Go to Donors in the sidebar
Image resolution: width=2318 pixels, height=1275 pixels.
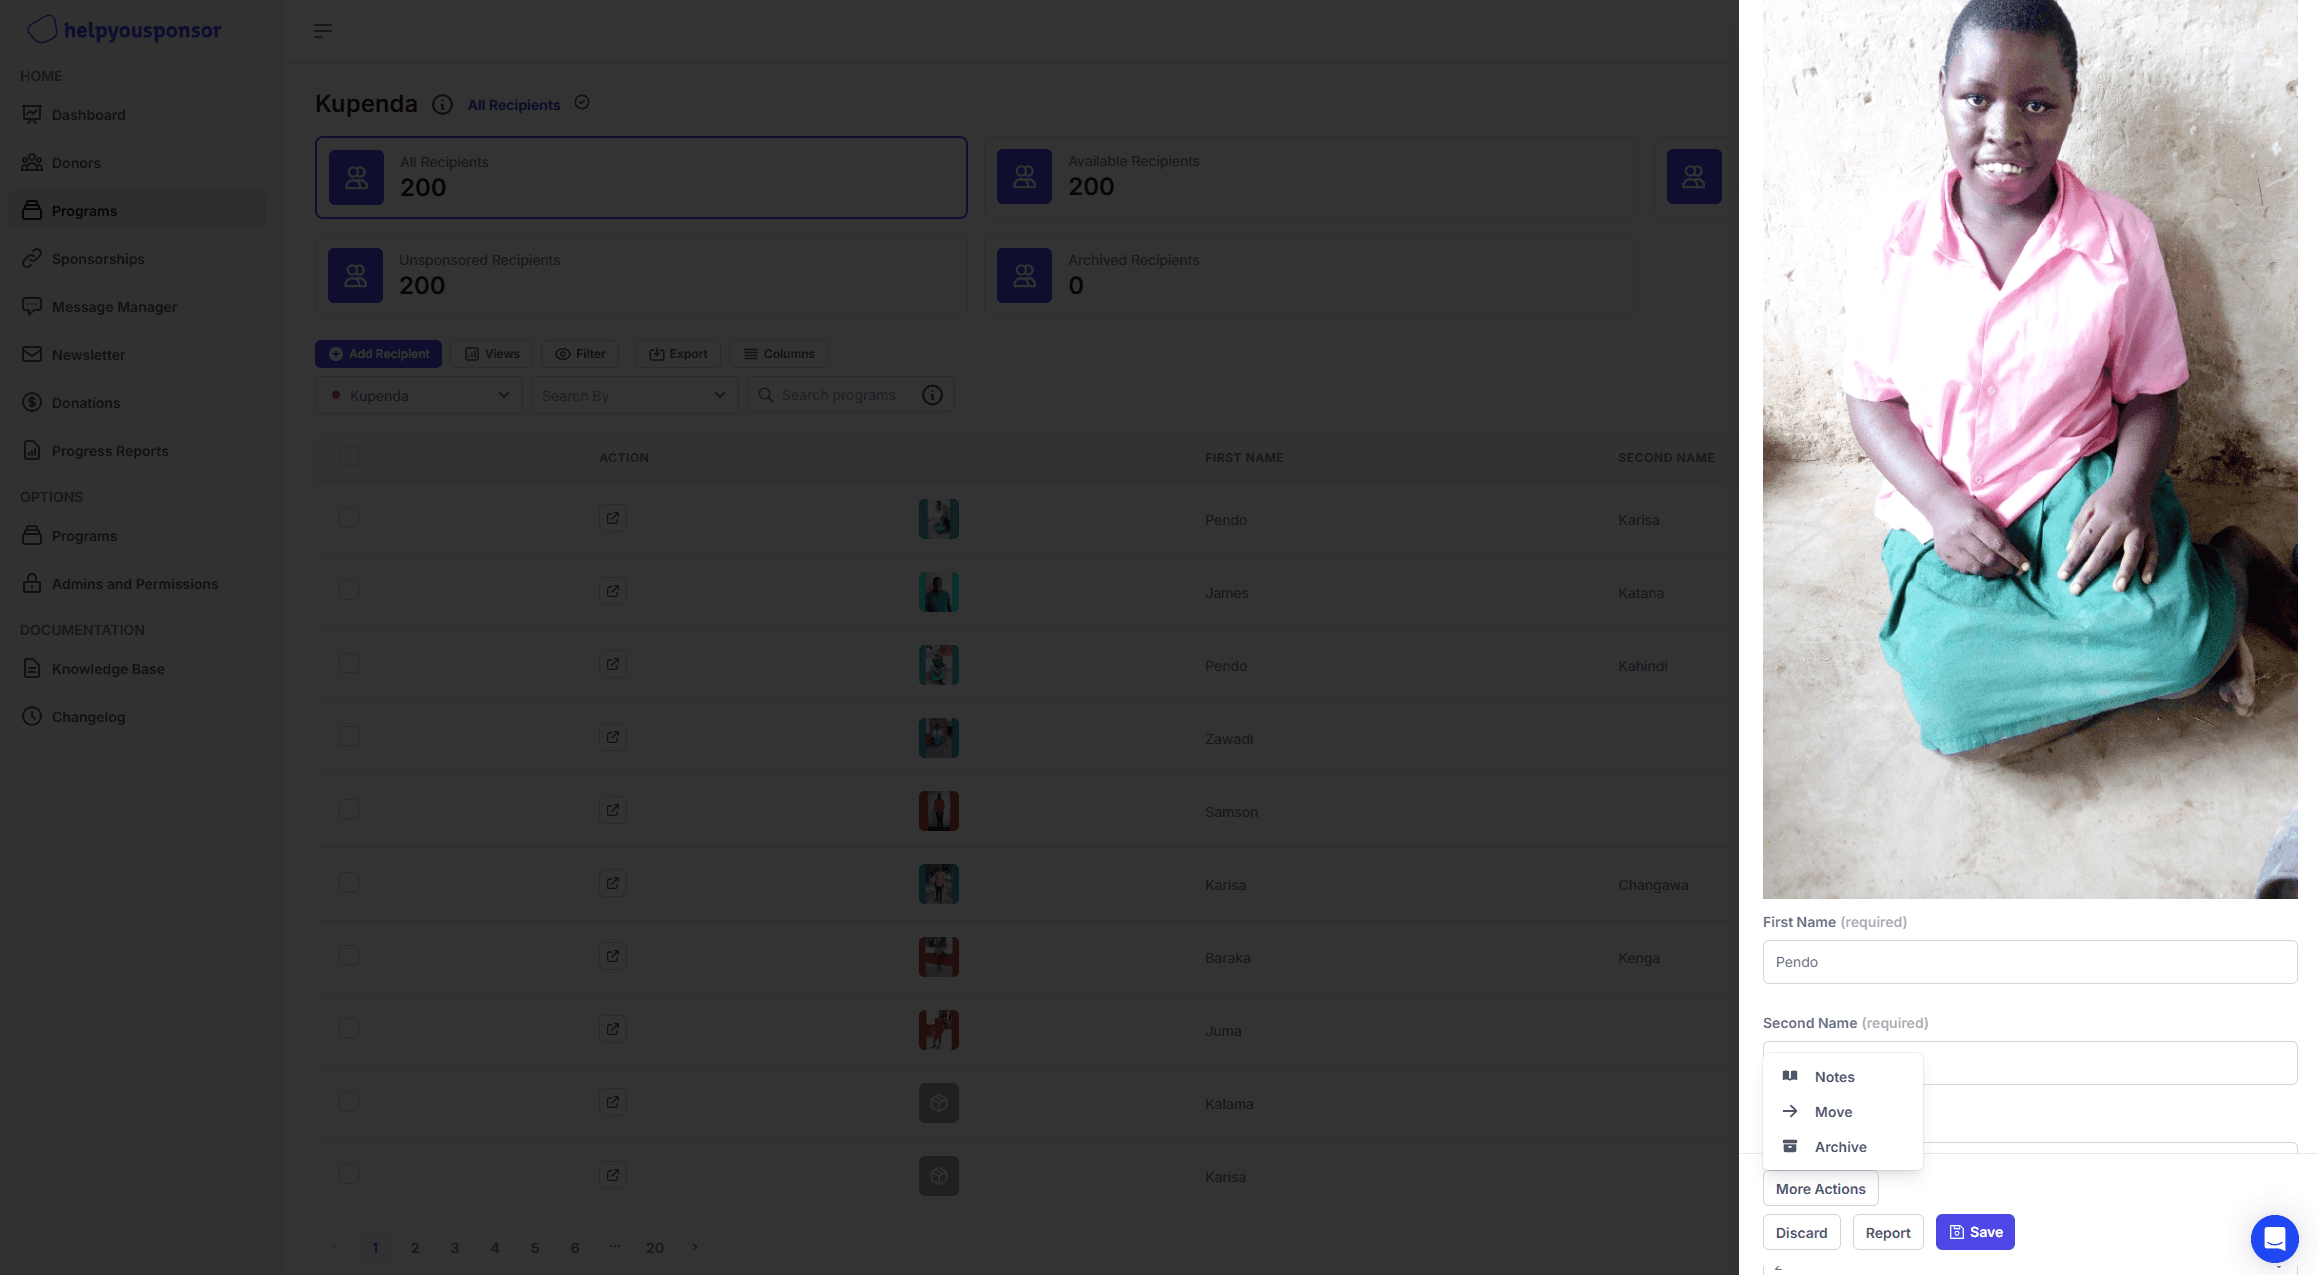click(137, 163)
